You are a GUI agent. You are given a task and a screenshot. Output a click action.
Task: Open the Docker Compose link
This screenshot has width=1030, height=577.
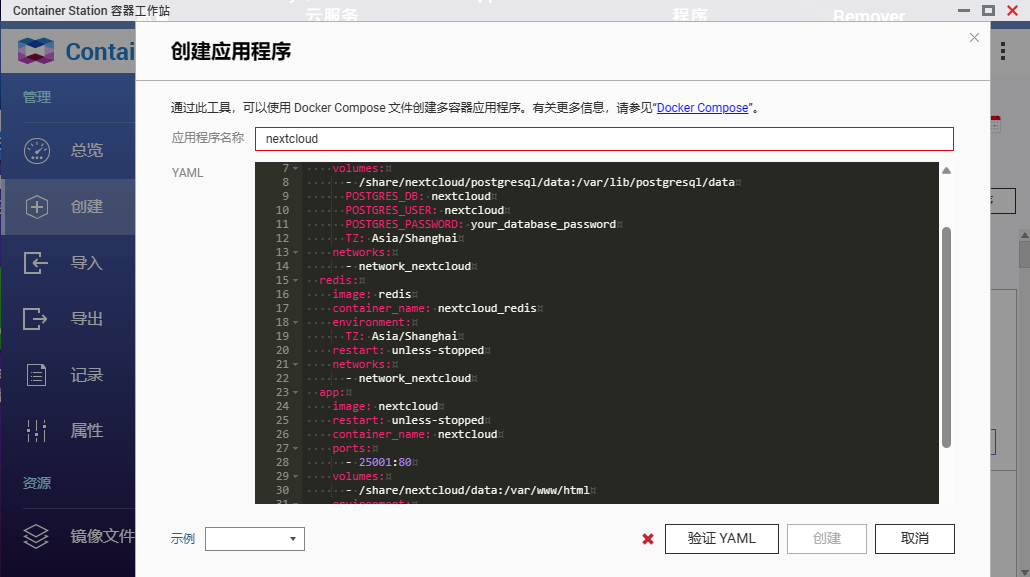click(702, 108)
